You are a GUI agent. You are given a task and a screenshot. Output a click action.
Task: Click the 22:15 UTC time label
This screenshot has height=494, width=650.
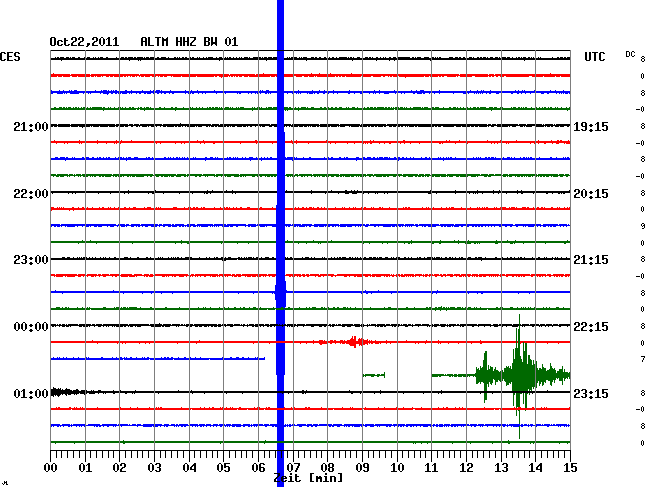coord(591,327)
